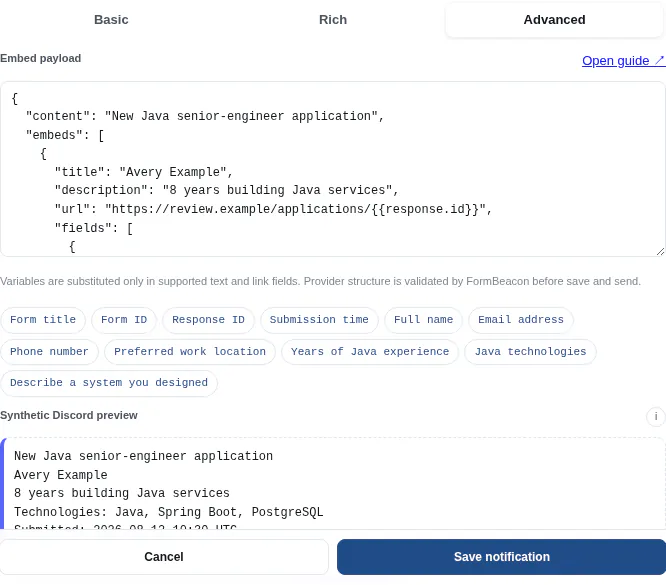Select the Advanced tab

click(554, 20)
